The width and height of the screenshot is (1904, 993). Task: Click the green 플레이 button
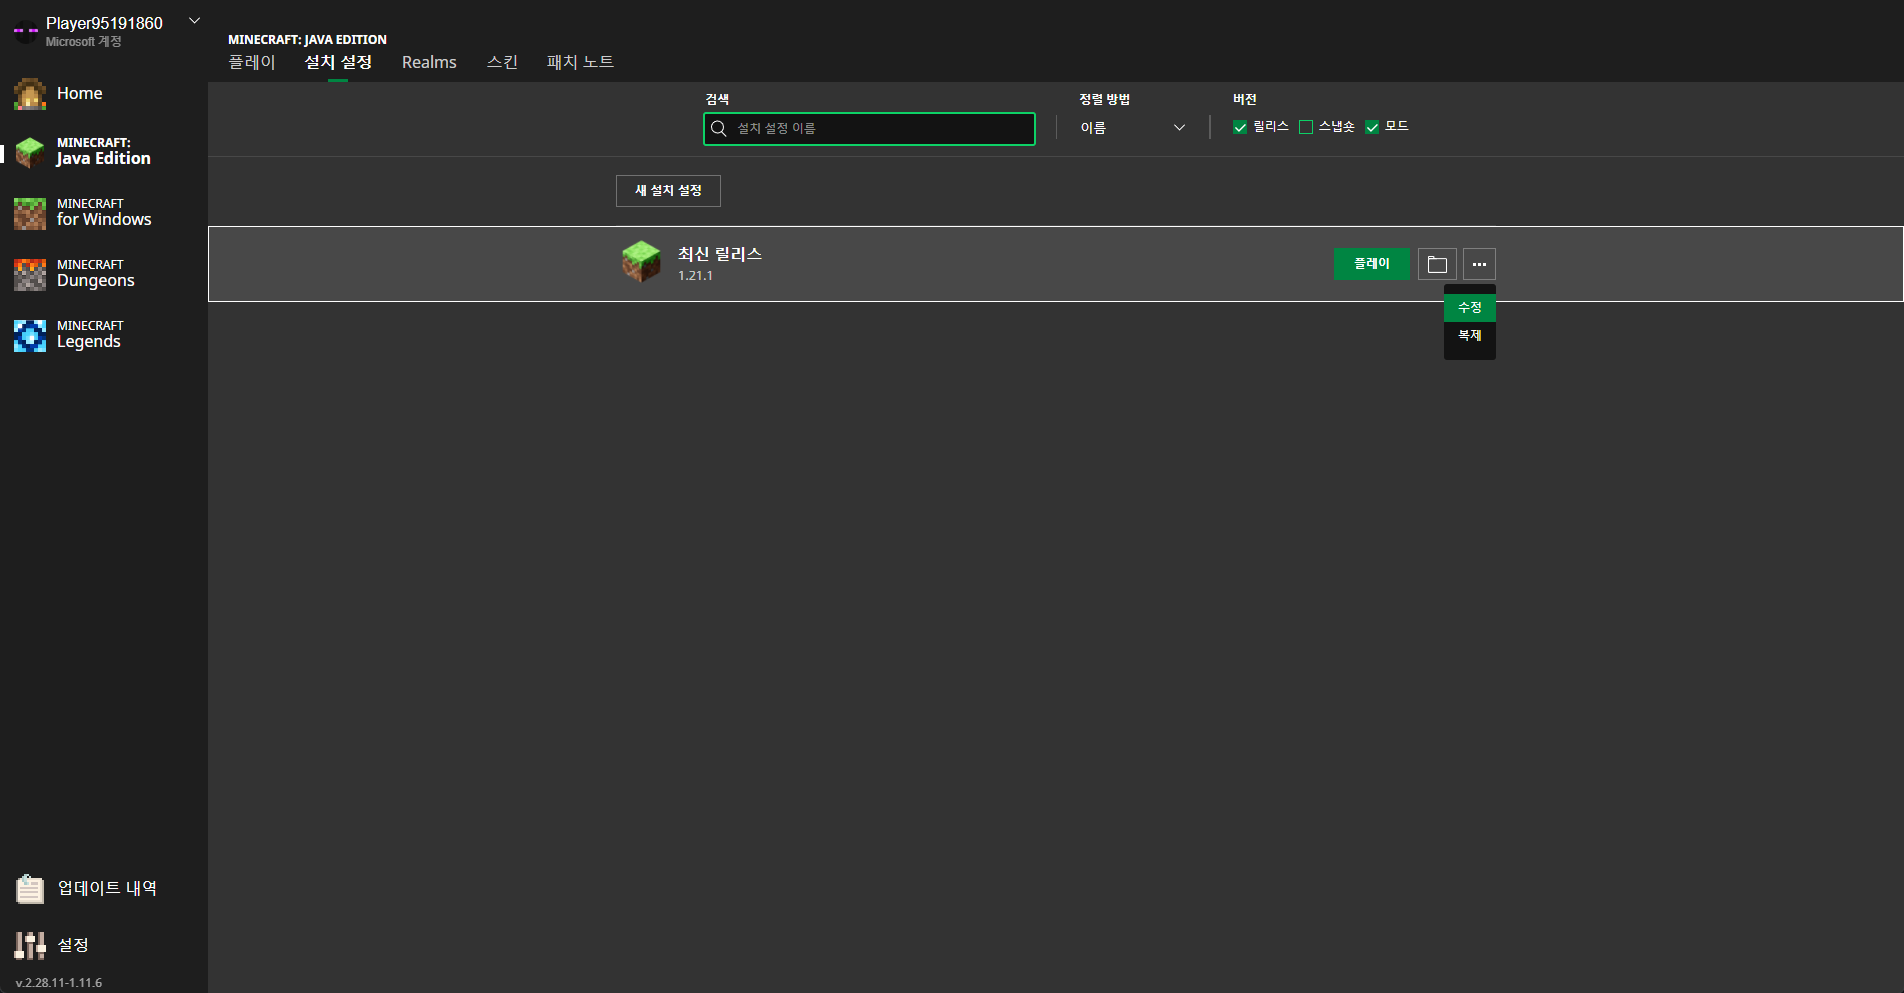coord(1372,264)
